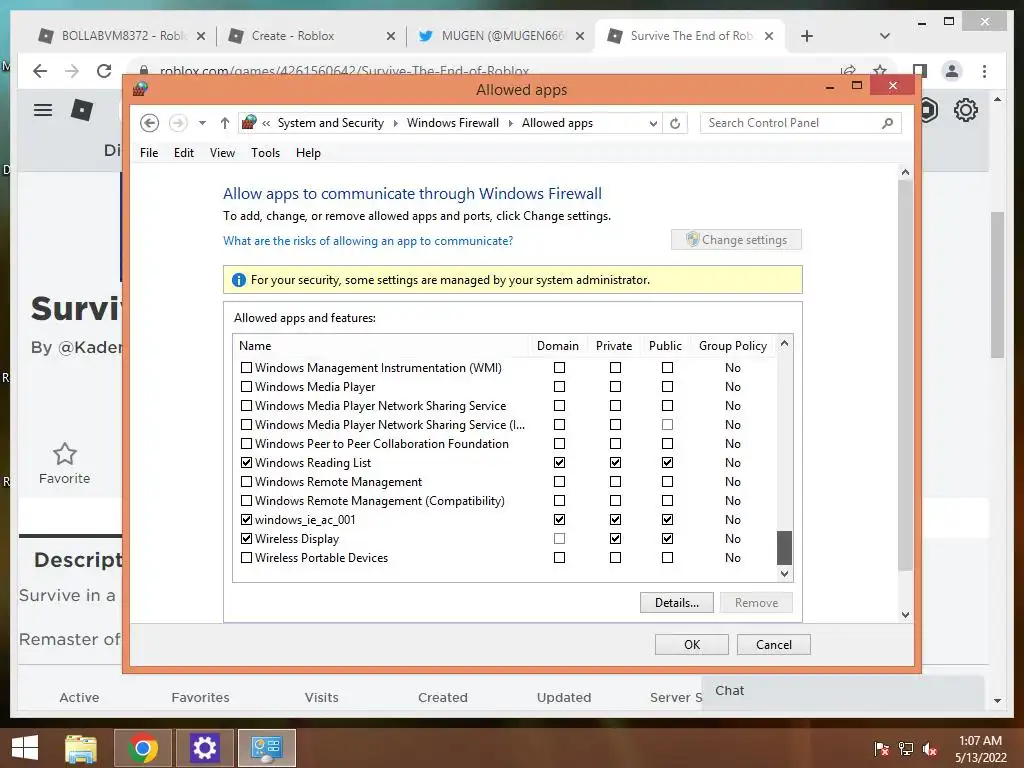The image size is (1024, 768).
Task: Open the Roblox Chat bar
Action: pyautogui.click(x=844, y=692)
